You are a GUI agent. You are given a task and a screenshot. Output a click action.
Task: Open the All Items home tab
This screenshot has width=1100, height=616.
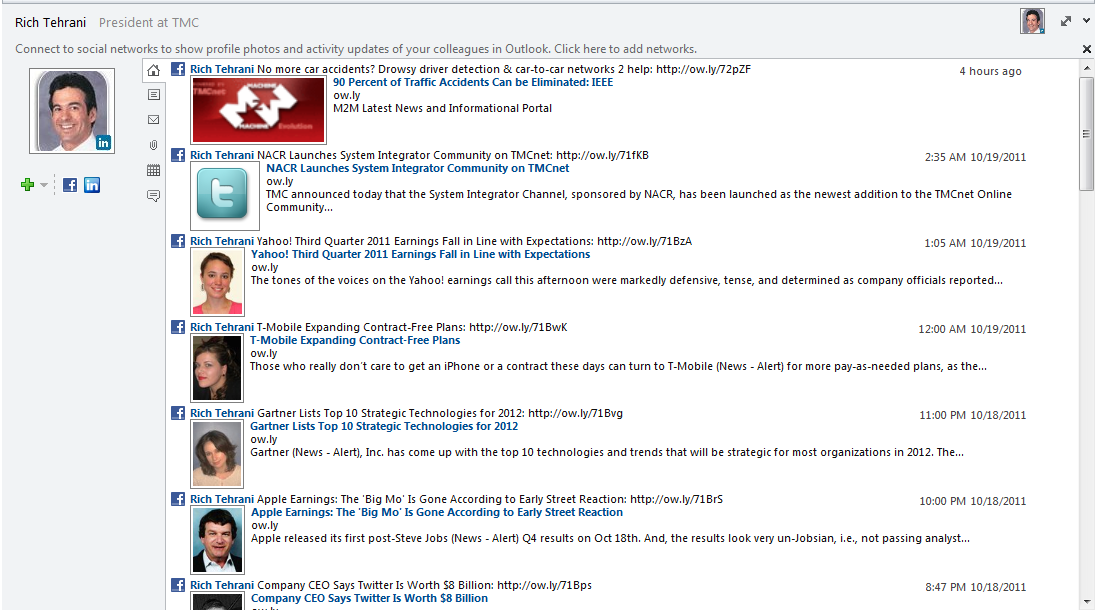coord(153,70)
